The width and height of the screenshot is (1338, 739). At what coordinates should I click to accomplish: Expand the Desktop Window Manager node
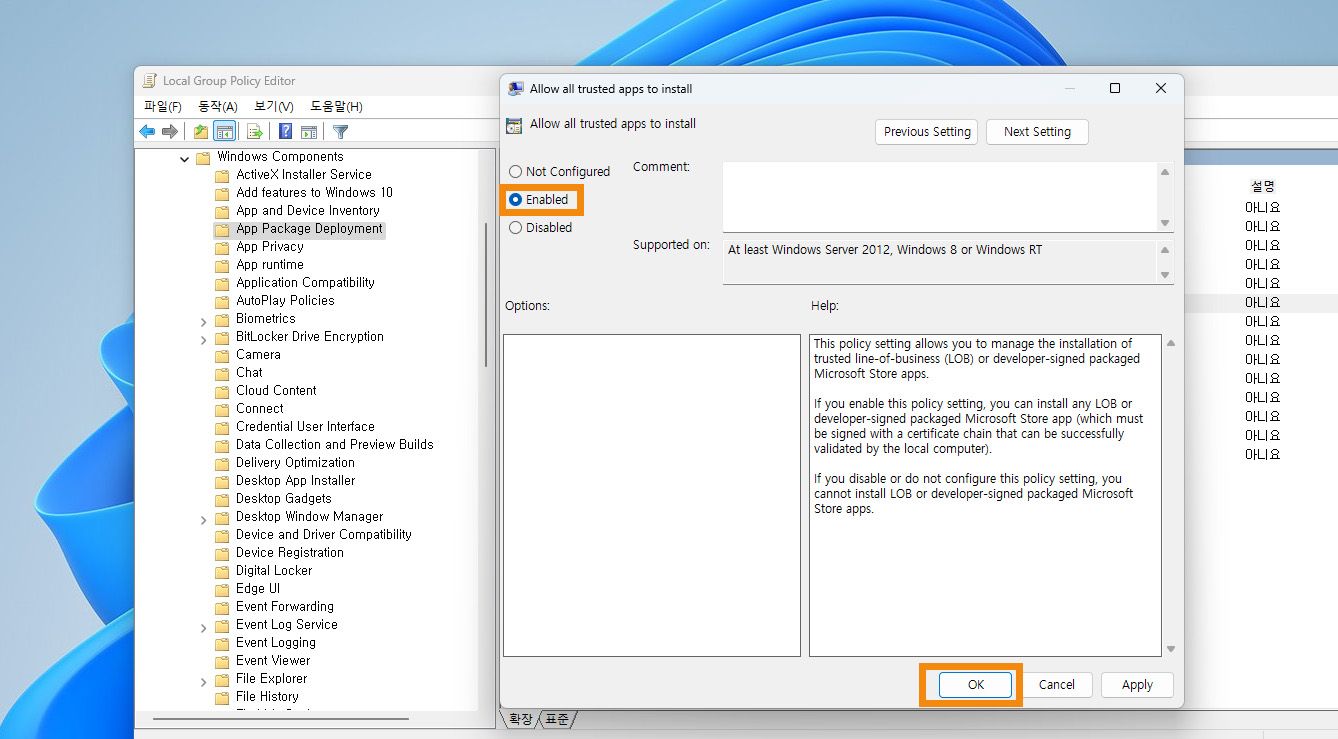click(204, 518)
